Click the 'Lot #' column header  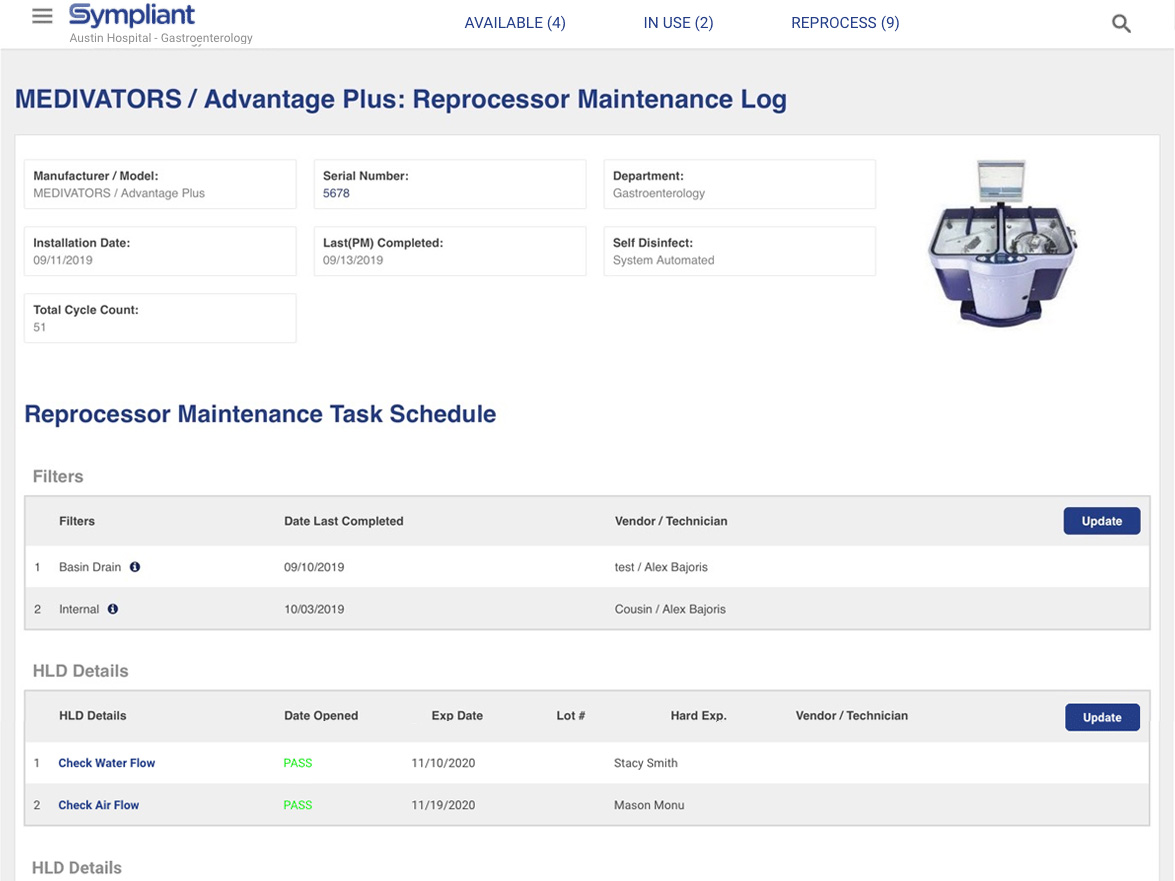(x=570, y=715)
